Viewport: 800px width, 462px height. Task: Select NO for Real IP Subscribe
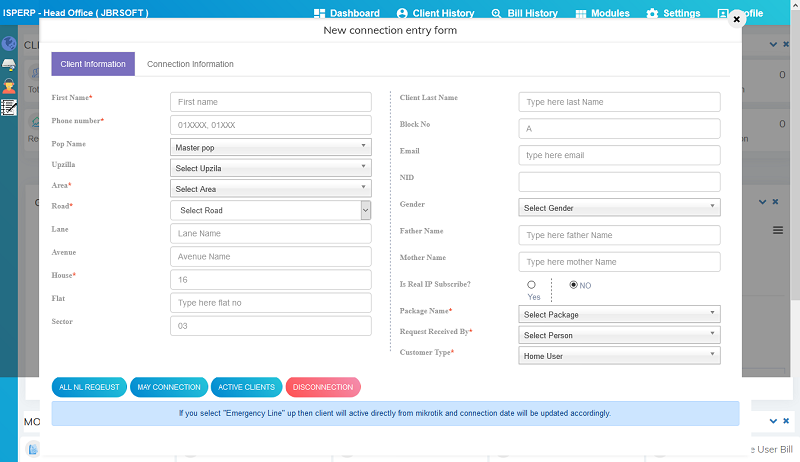[573, 285]
